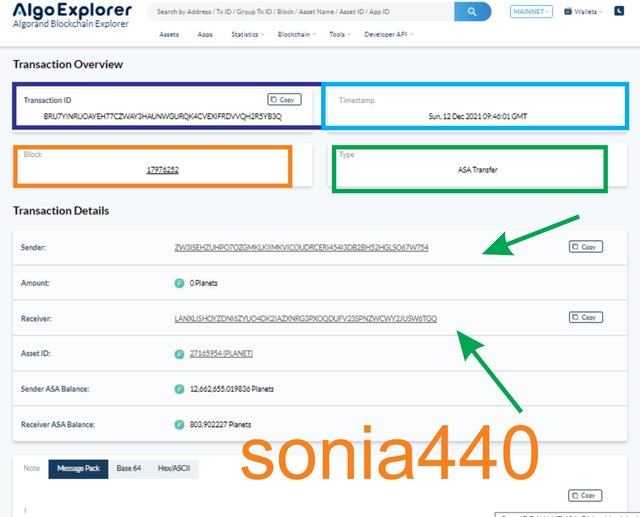The width and height of the screenshot is (640, 517).
Task: Open the Sender address link
Action: 301,247
